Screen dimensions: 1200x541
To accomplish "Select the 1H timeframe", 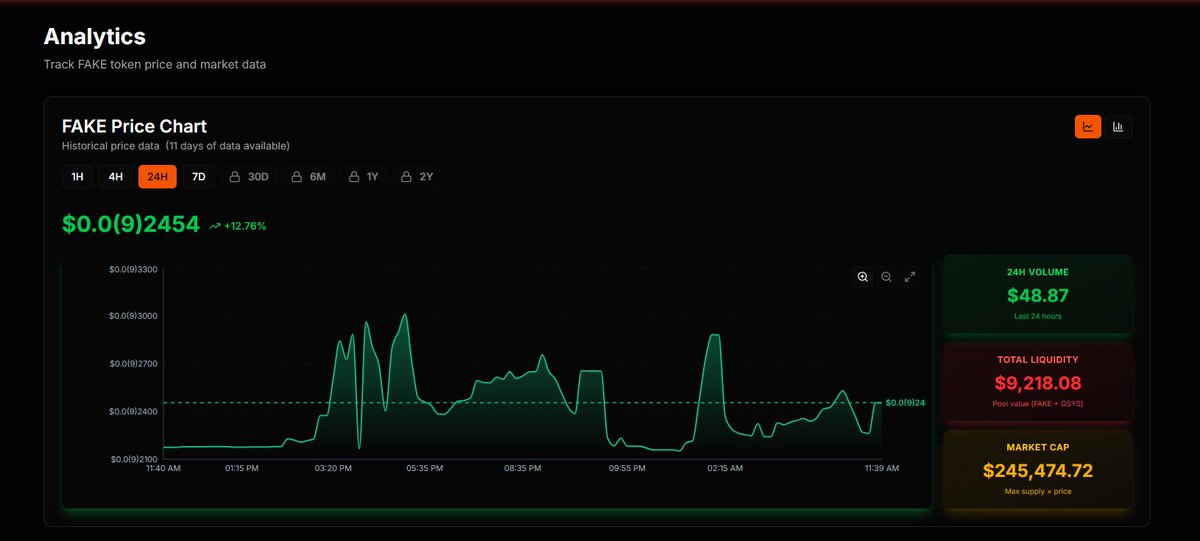I will click(x=77, y=177).
